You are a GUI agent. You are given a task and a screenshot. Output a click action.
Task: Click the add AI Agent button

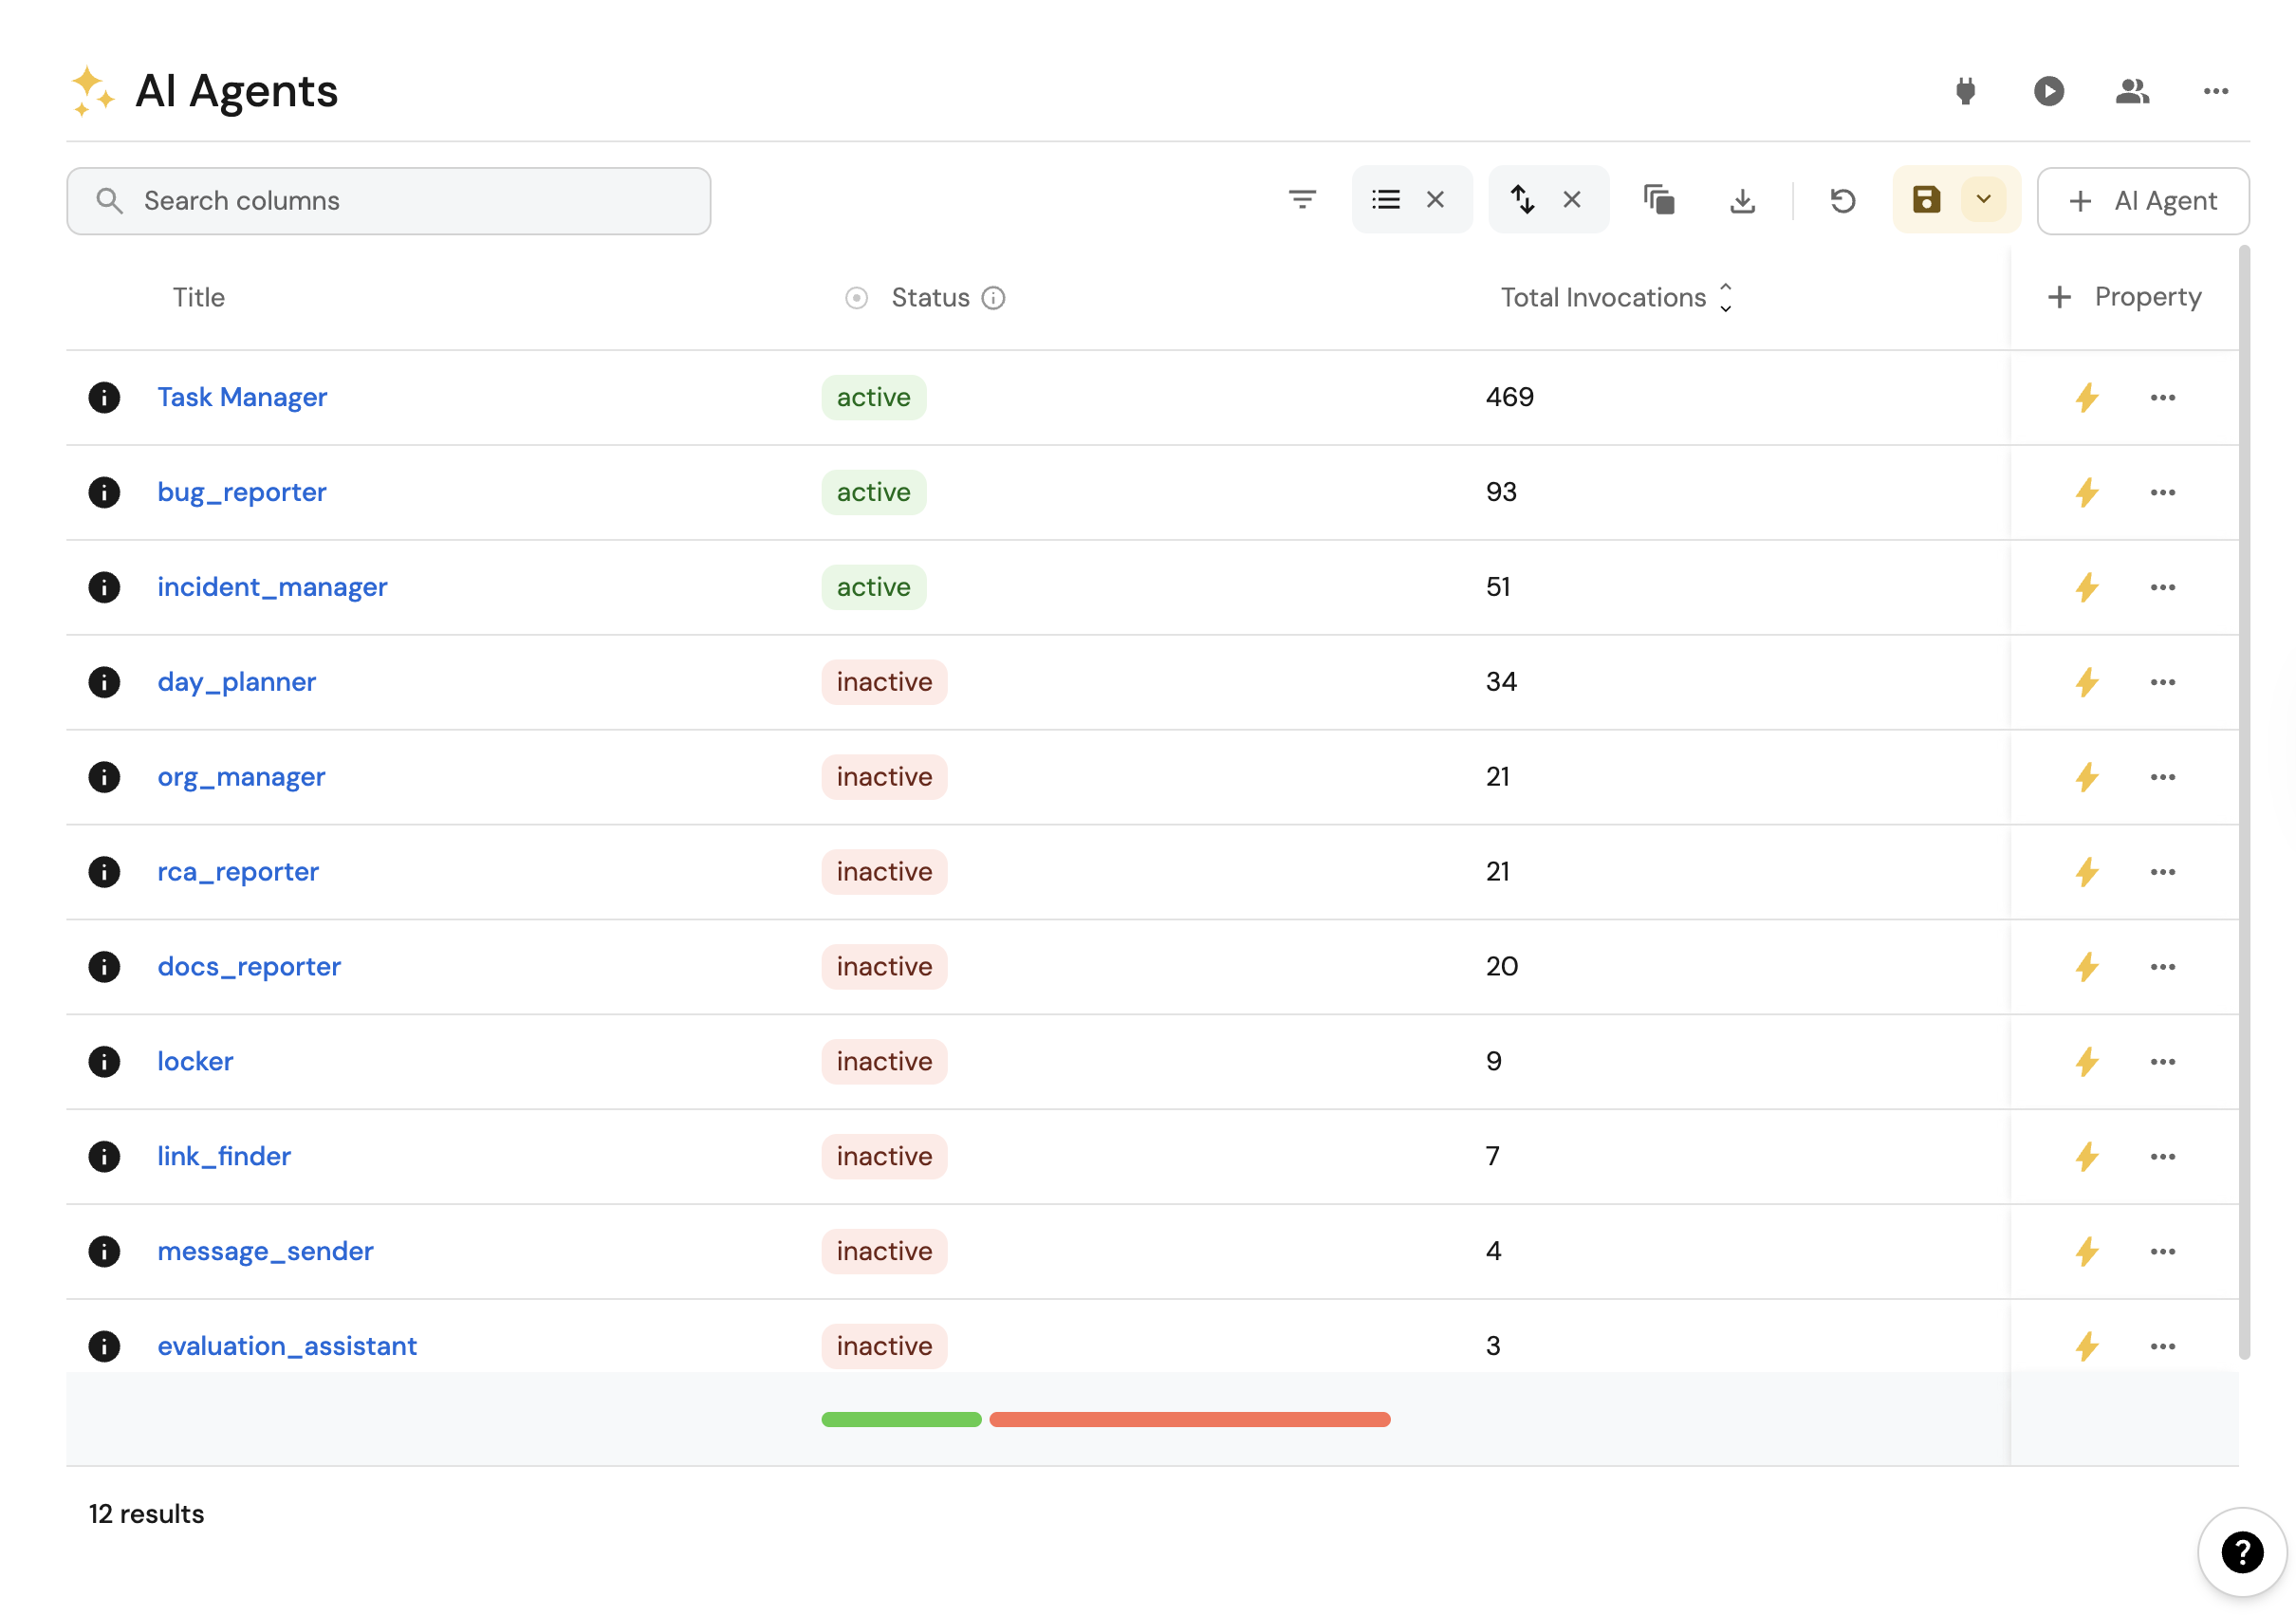pos(2142,201)
